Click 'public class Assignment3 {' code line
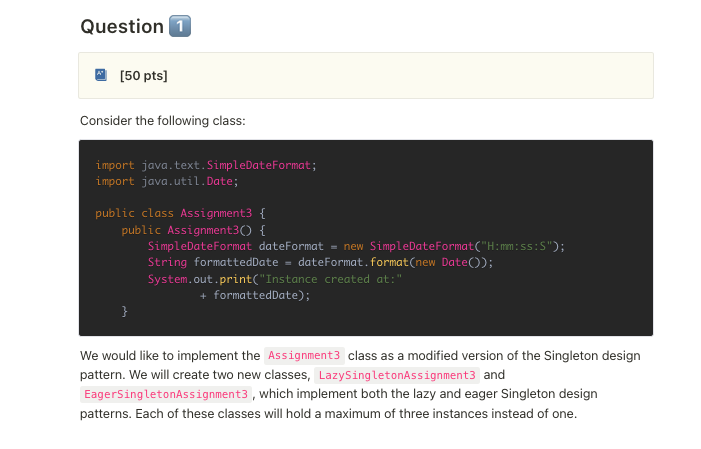Screen dimensions: 701x449 (181, 213)
